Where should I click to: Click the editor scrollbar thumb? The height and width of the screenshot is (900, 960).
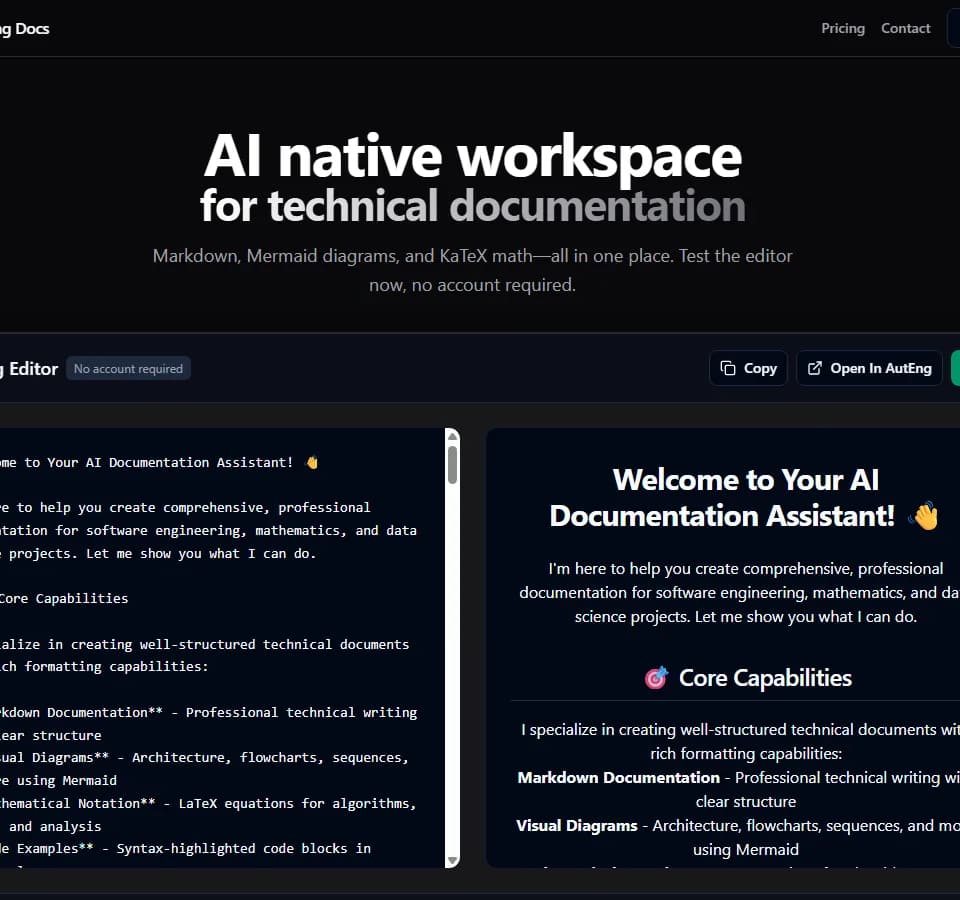[x=452, y=465]
